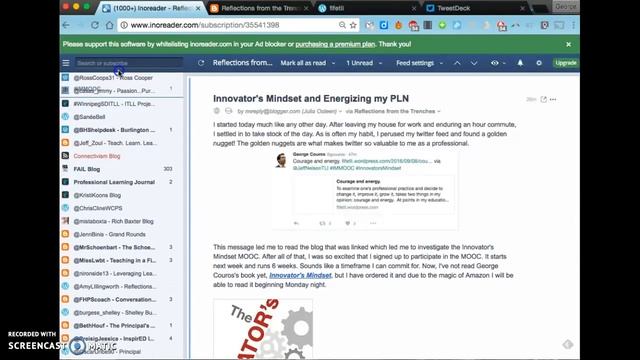Switch to the Inoreader browser tab
Image resolution: width=640 pixels, height=360 pixels.
point(151,8)
